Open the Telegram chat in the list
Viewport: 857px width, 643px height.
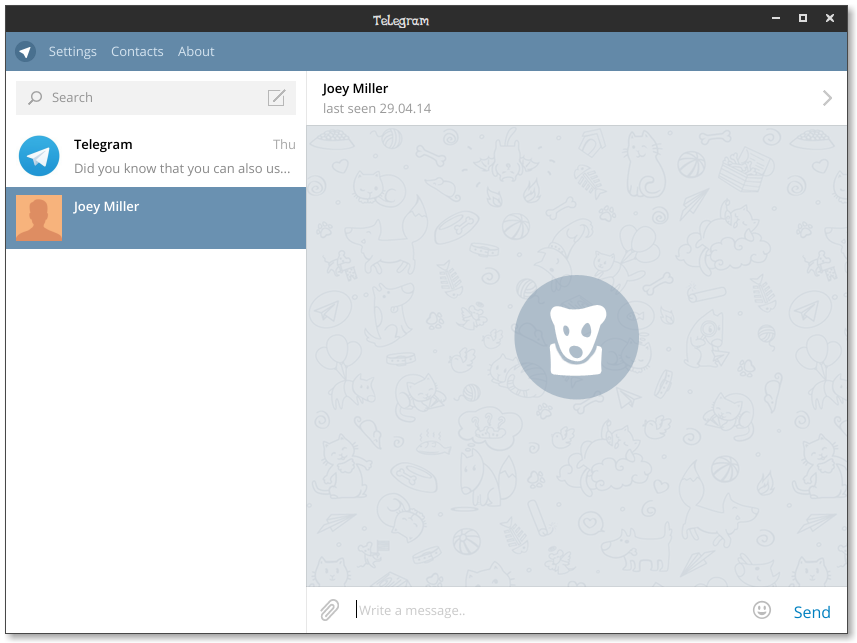(x=156, y=156)
